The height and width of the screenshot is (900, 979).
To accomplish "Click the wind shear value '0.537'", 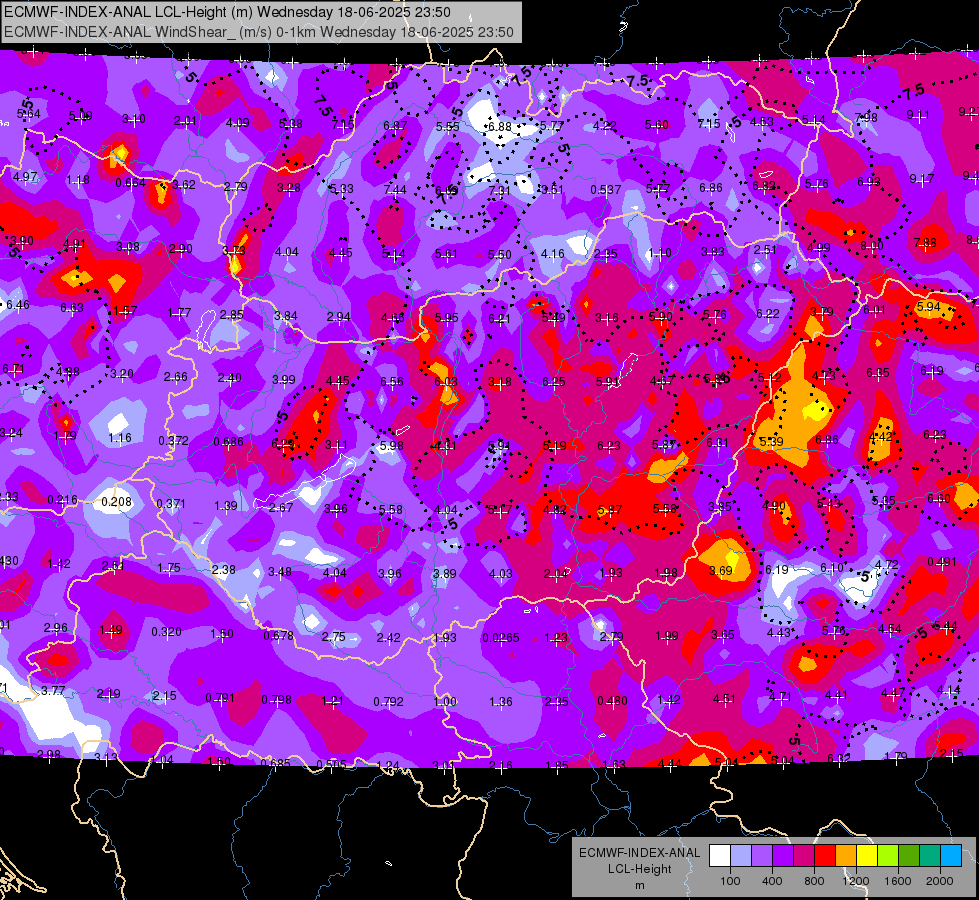I will pyautogui.click(x=606, y=189).
